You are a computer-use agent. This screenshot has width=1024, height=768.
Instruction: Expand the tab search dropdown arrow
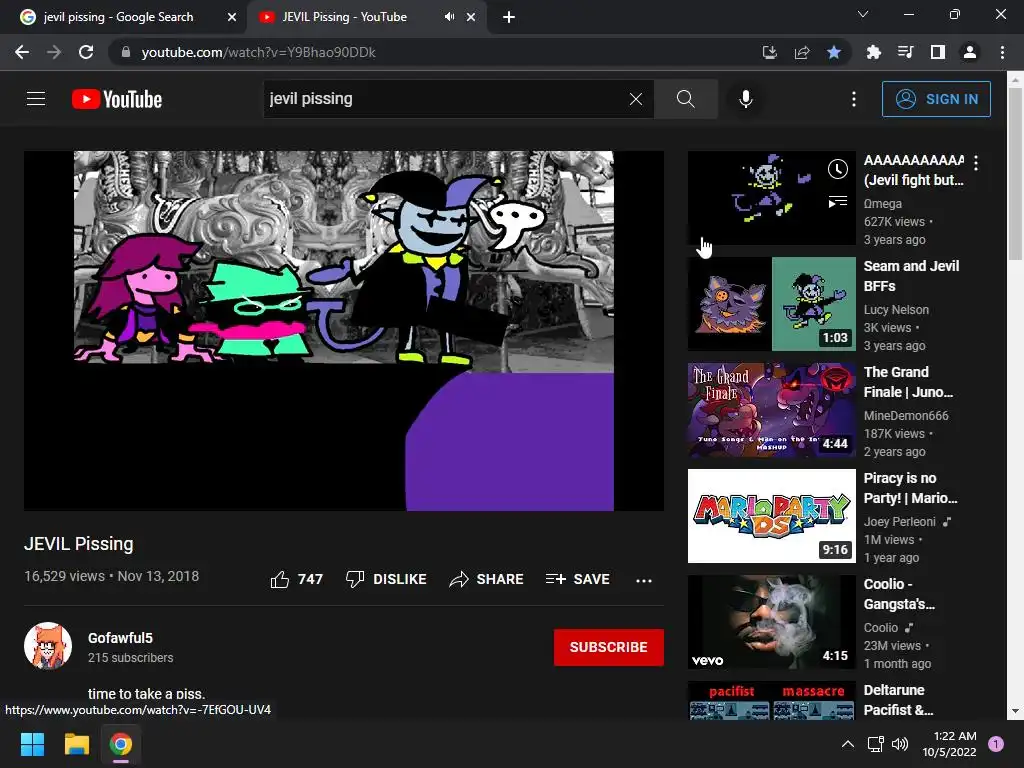point(863,14)
